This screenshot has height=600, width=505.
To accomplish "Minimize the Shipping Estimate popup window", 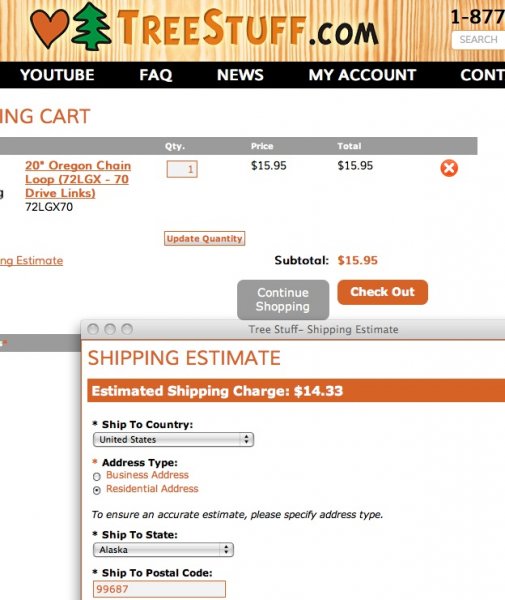I will [x=110, y=329].
